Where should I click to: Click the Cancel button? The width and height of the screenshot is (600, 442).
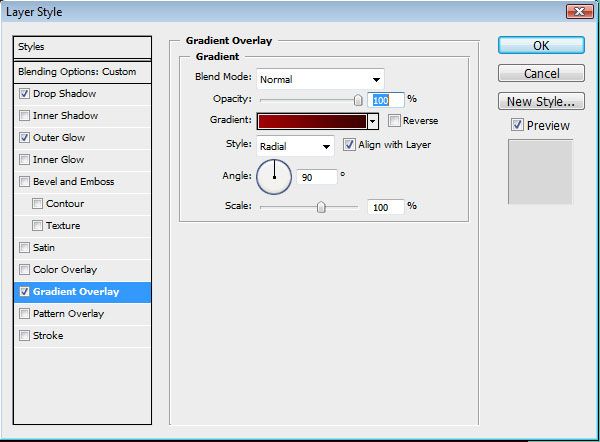click(x=541, y=73)
